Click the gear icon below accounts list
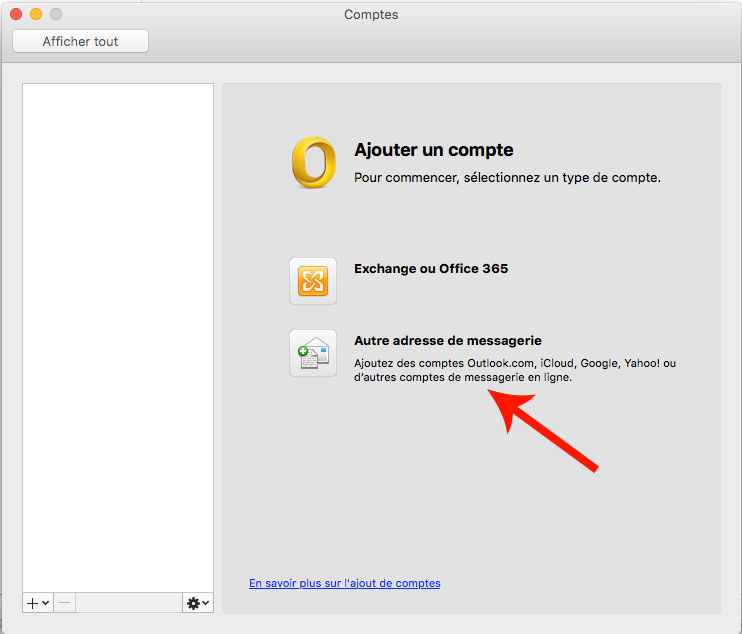Image resolution: width=742 pixels, height=634 pixels. [193, 603]
